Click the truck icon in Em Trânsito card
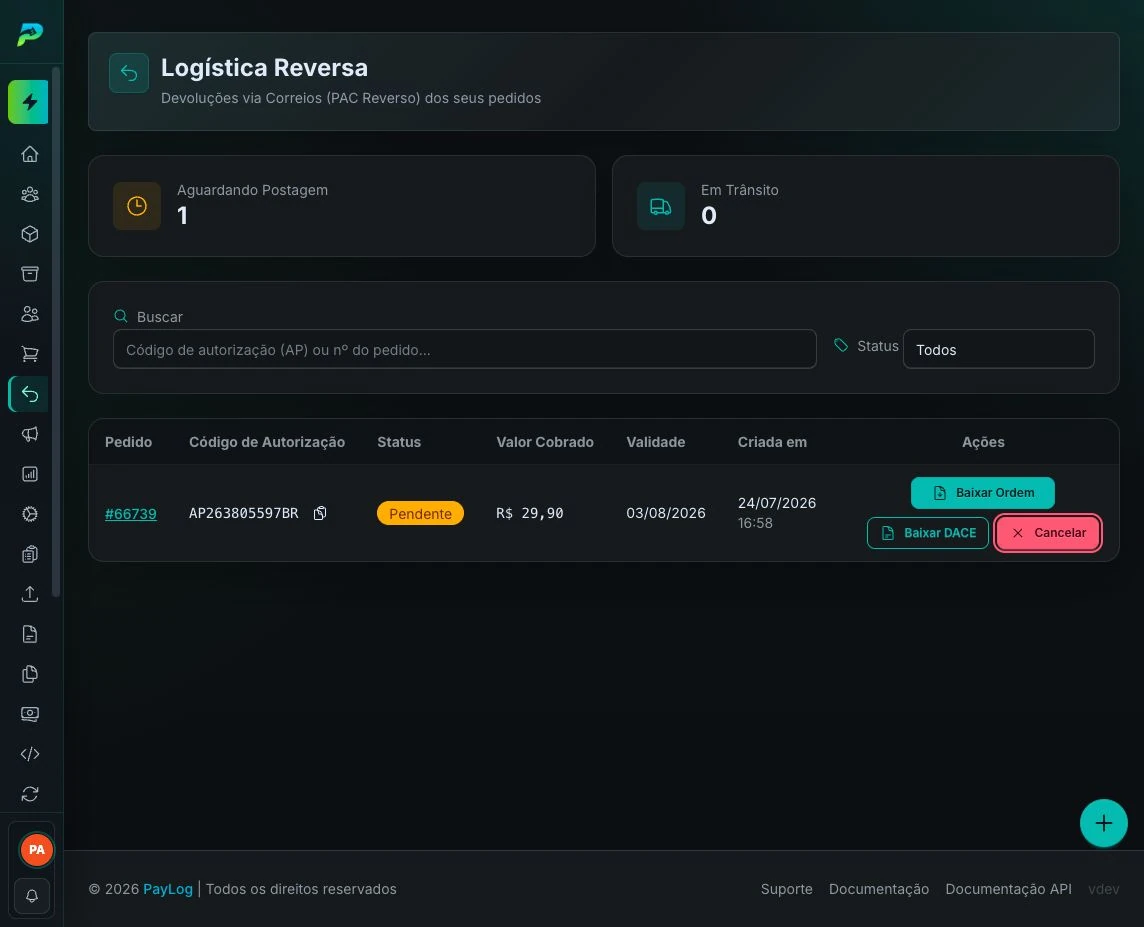1144x927 pixels. point(661,206)
